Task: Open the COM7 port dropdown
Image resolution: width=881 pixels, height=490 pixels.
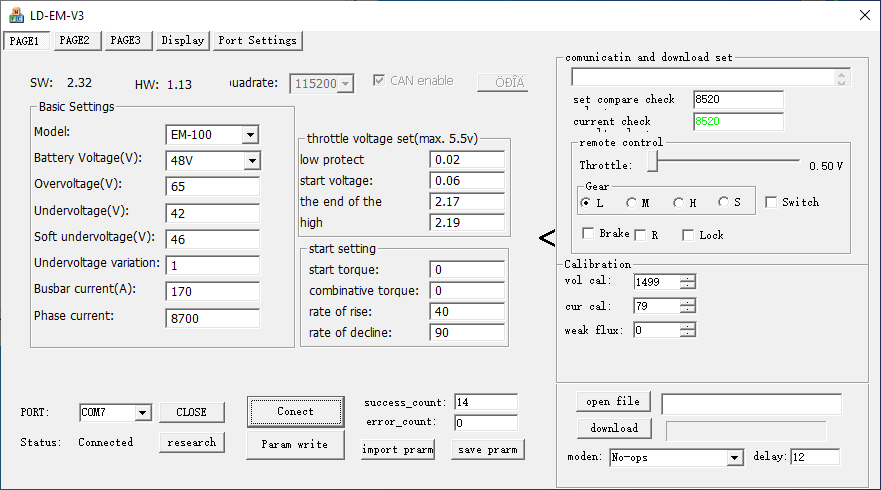Action: click(x=141, y=412)
